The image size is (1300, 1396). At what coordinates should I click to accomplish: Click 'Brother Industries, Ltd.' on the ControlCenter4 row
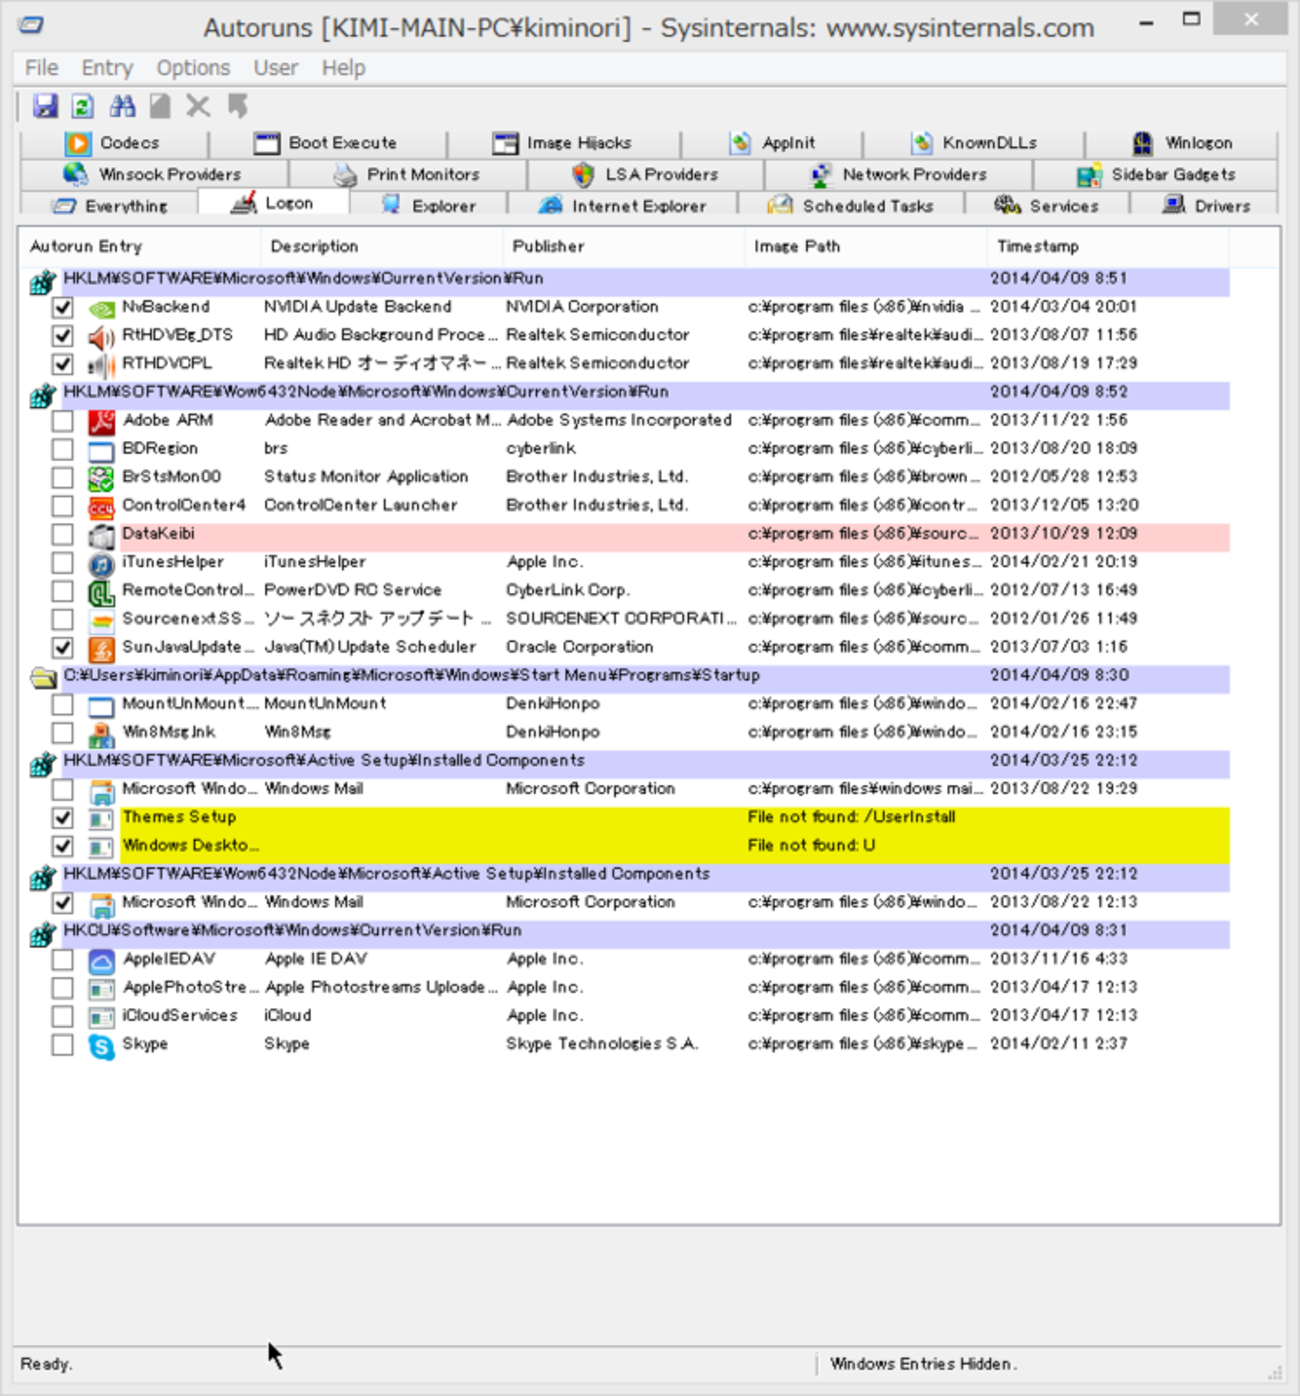[x=597, y=505]
